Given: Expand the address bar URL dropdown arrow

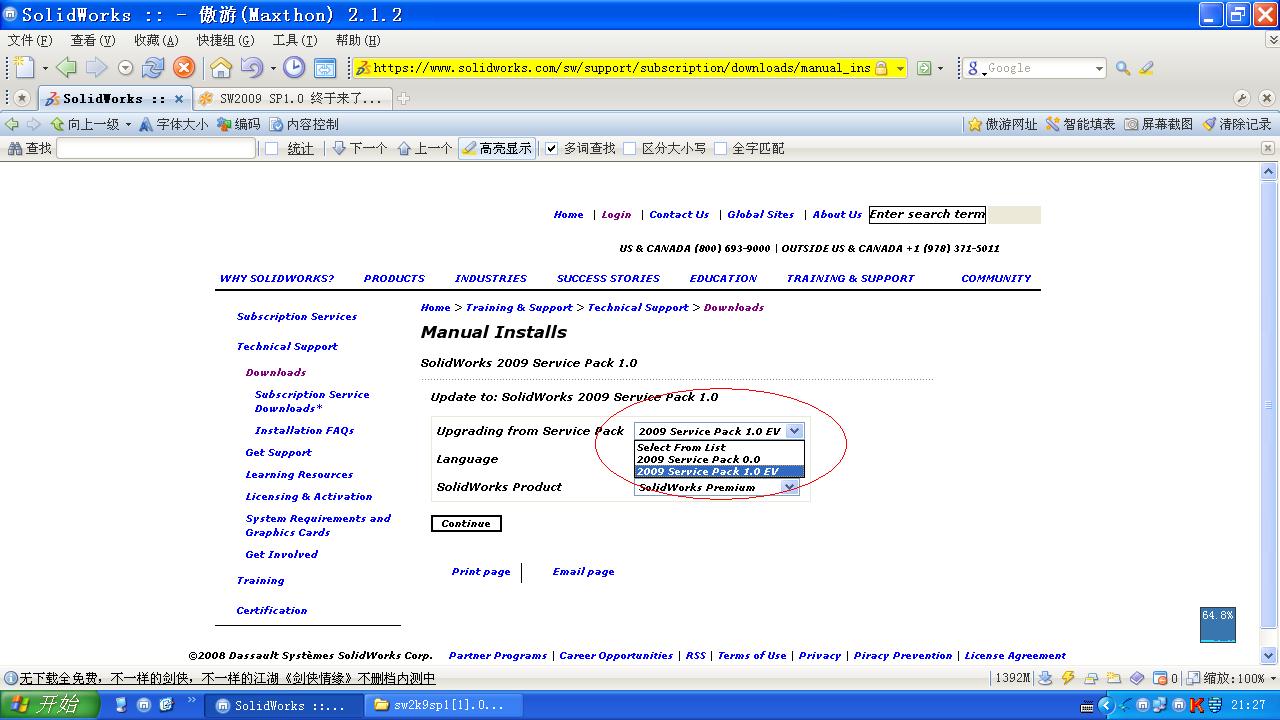Looking at the screenshot, I should click(x=900, y=68).
